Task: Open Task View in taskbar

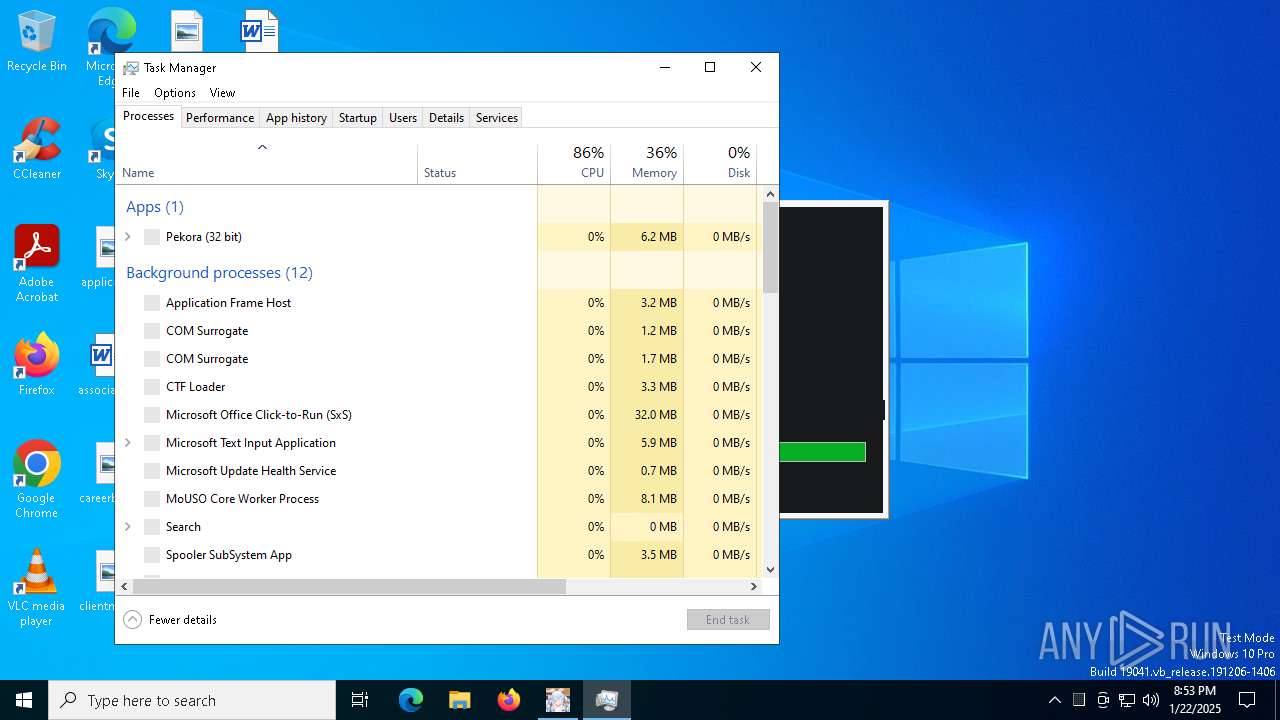Action: click(x=360, y=700)
